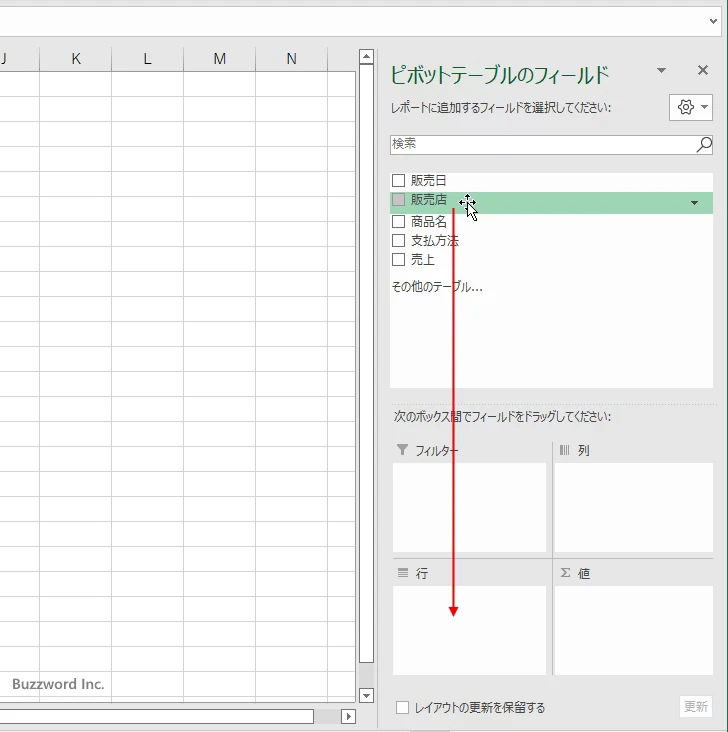Open the gear Tools layout menu
Screen dimensions: 728x732
click(x=691, y=107)
